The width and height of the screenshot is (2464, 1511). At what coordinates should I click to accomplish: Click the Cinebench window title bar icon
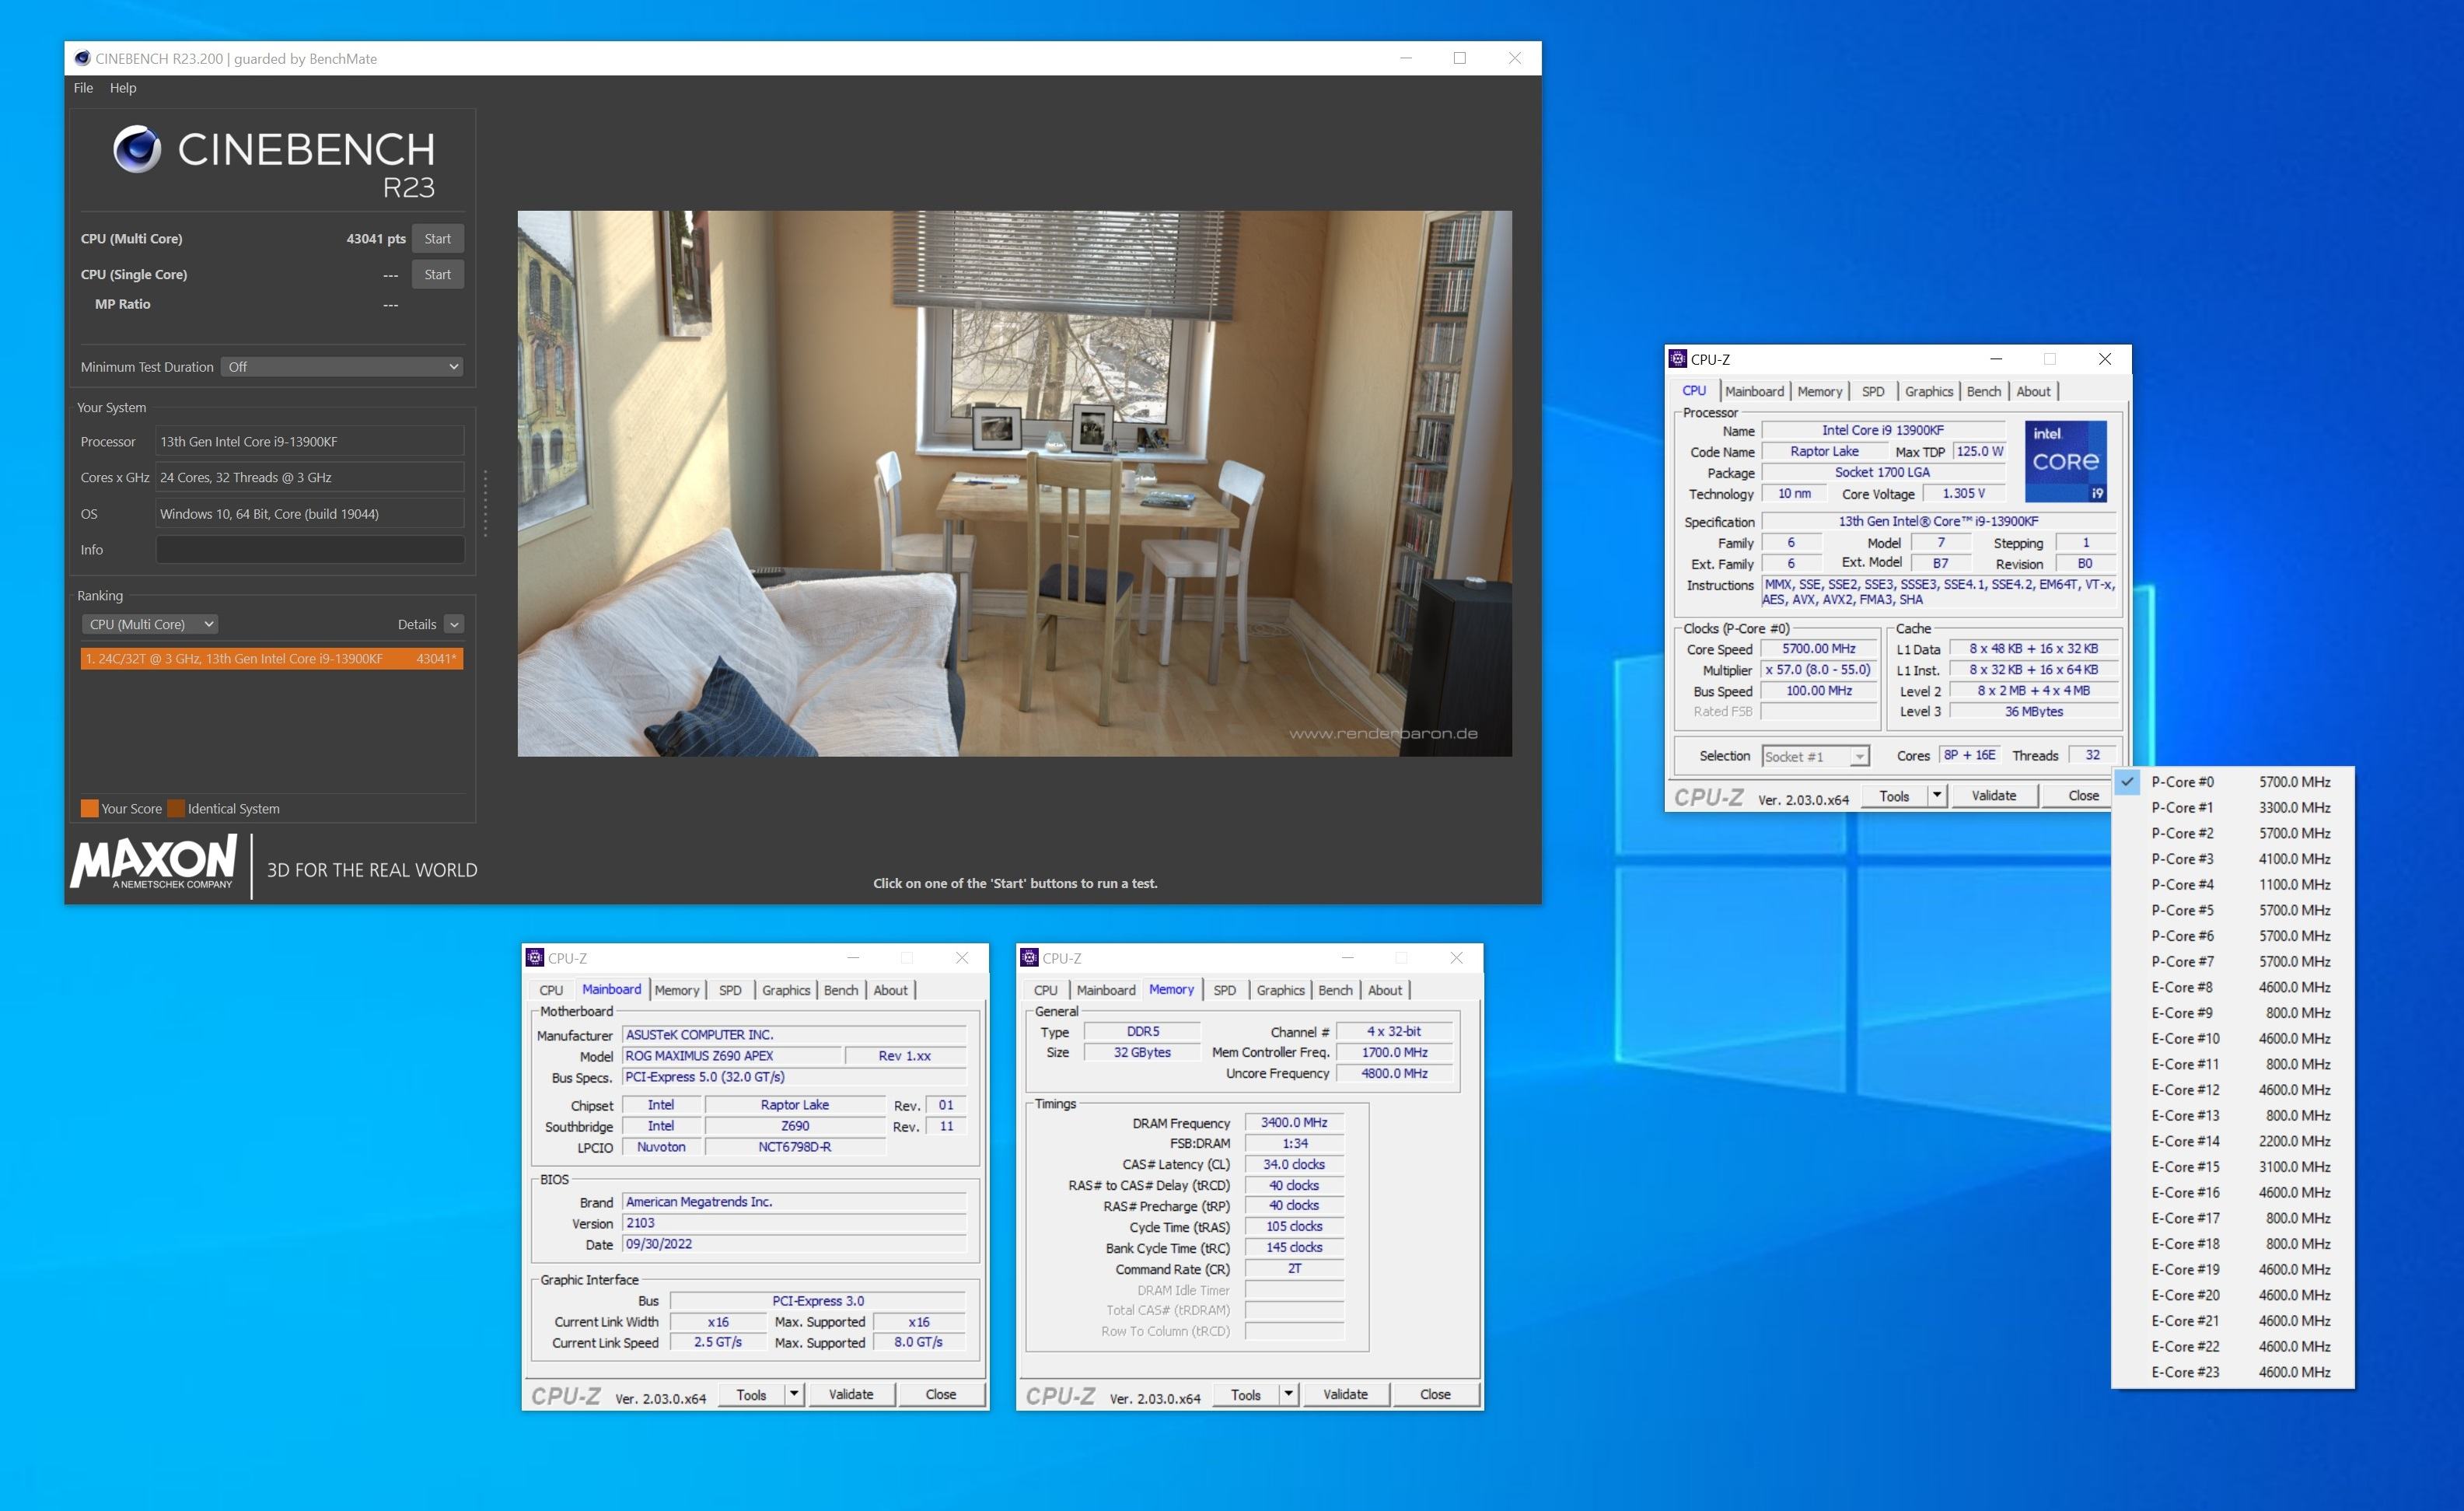coord(82,59)
